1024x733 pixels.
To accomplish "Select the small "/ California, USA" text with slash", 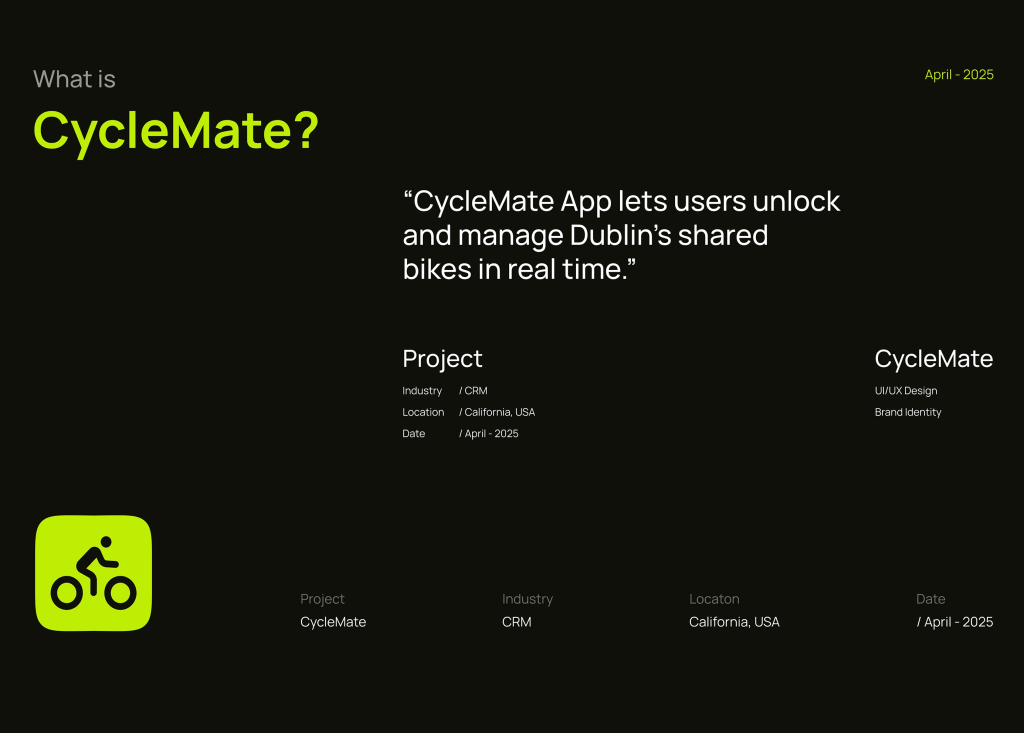I will click(497, 412).
